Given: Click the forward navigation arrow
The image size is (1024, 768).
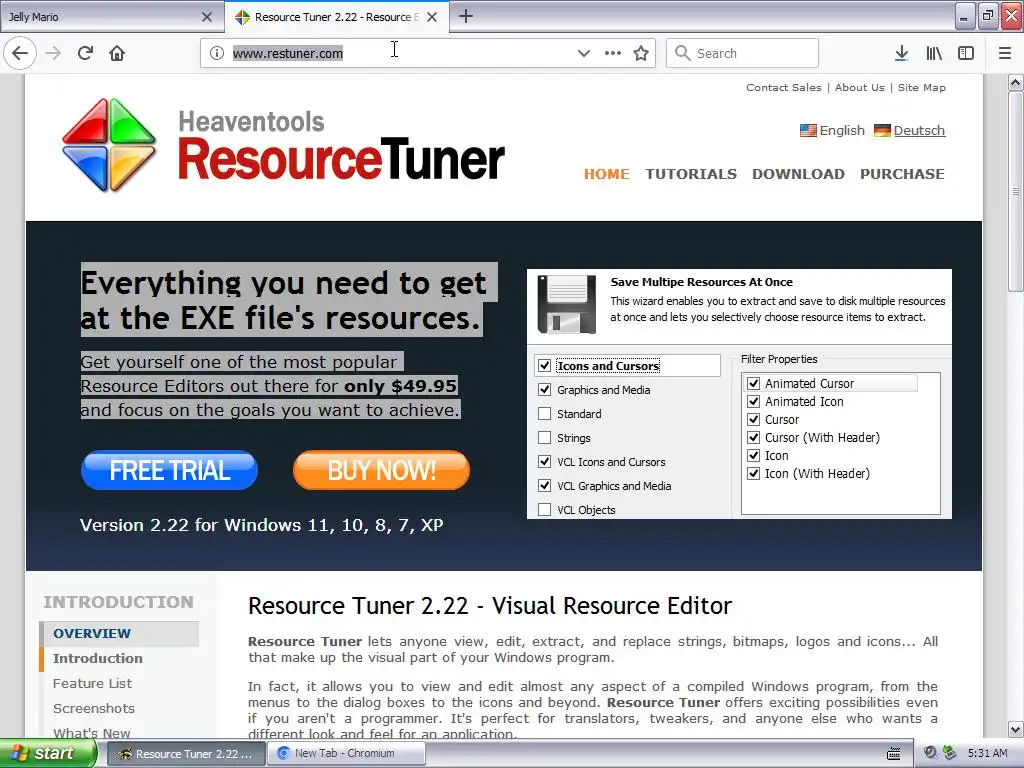Looking at the screenshot, I should click(x=53, y=53).
